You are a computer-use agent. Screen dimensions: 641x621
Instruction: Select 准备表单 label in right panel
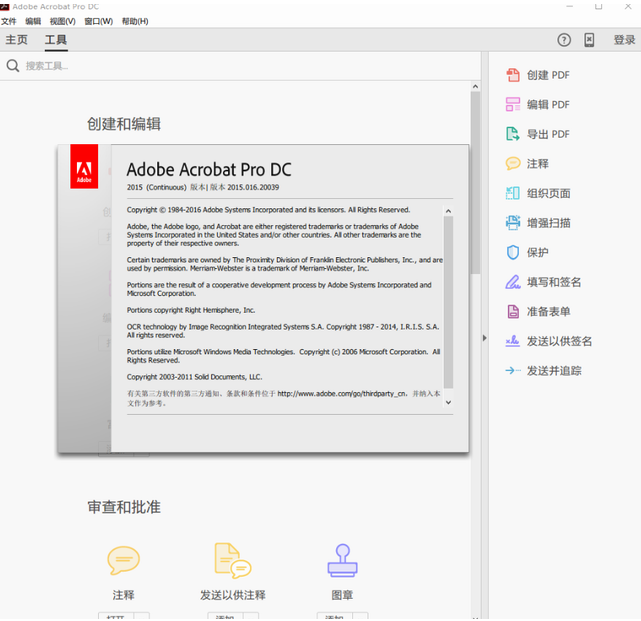tap(549, 312)
